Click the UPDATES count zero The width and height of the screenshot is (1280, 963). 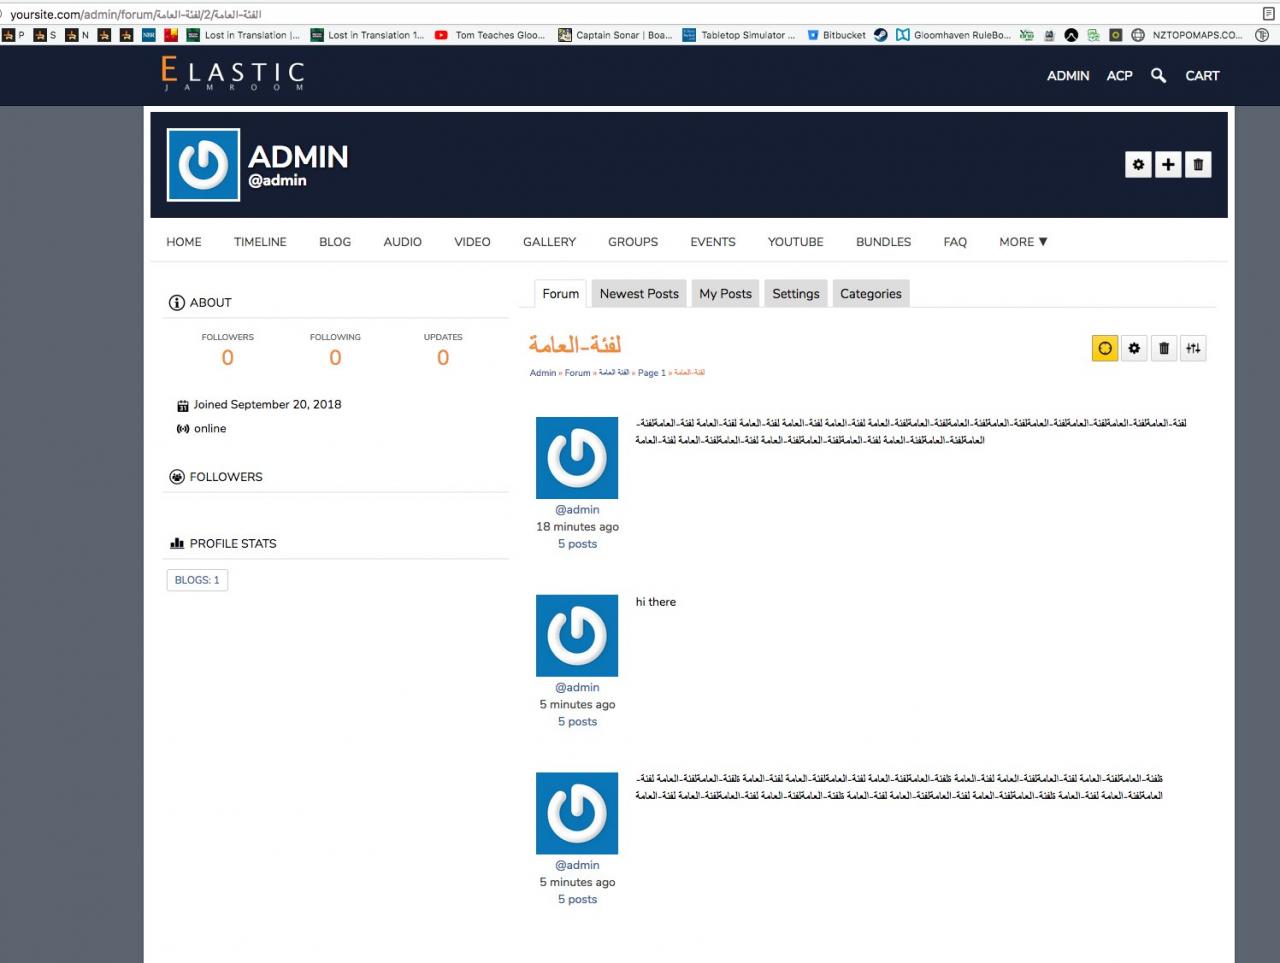(443, 358)
